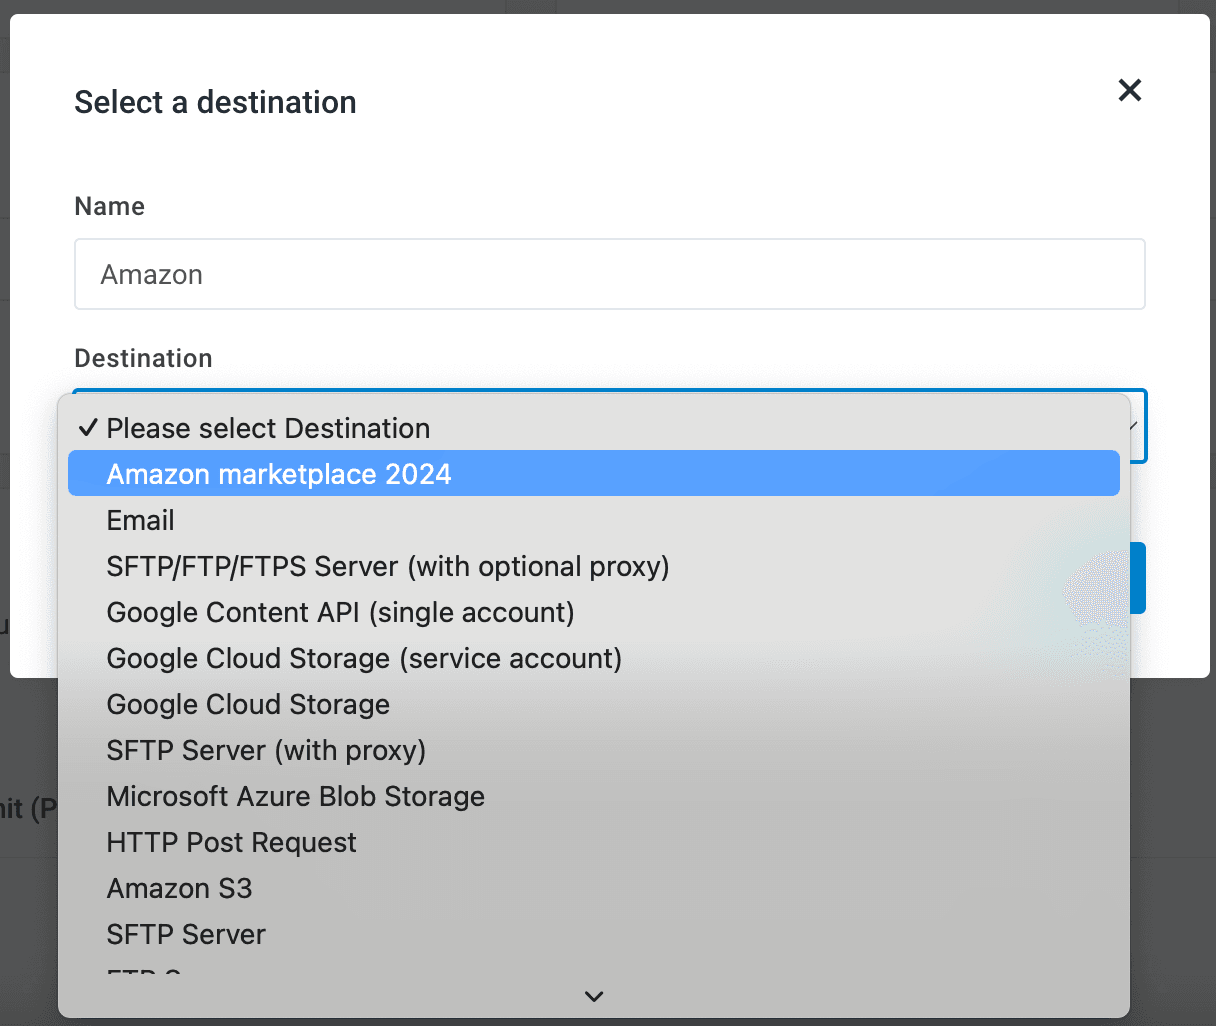Click the Name field label
The height and width of the screenshot is (1026, 1216).
click(x=110, y=206)
